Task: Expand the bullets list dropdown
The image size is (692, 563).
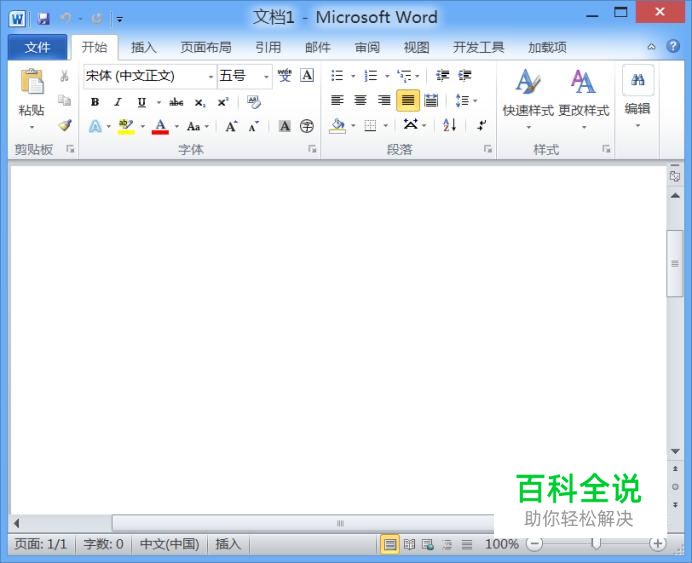Action: [x=353, y=76]
